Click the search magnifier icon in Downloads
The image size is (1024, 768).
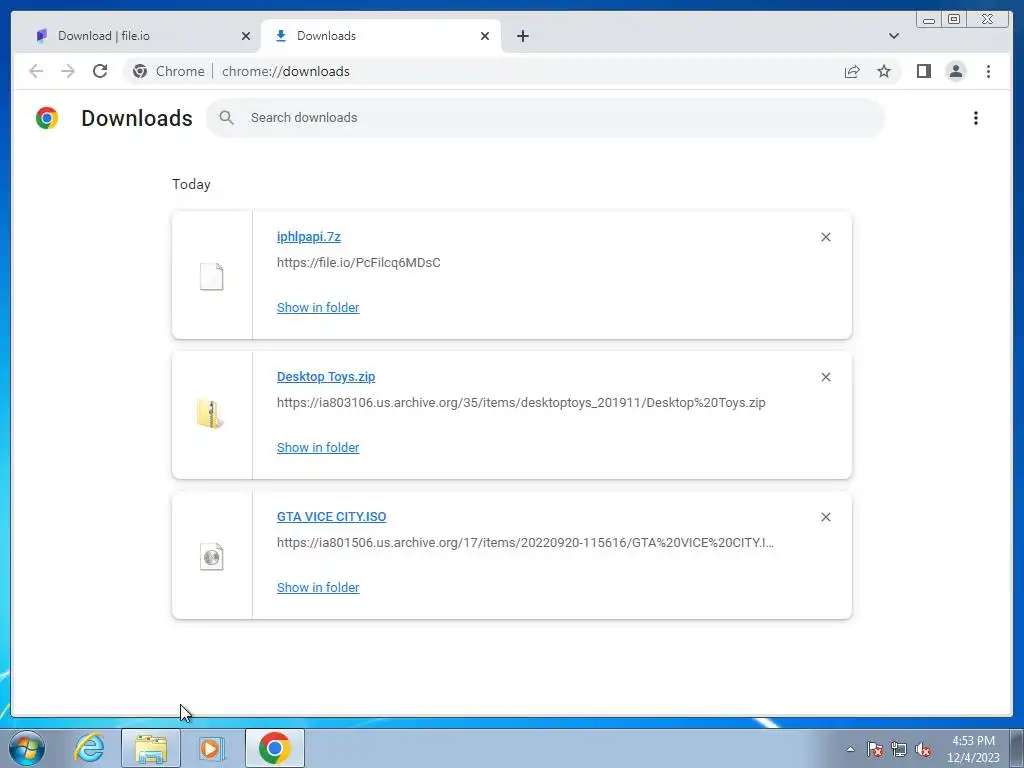pos(227,118)
